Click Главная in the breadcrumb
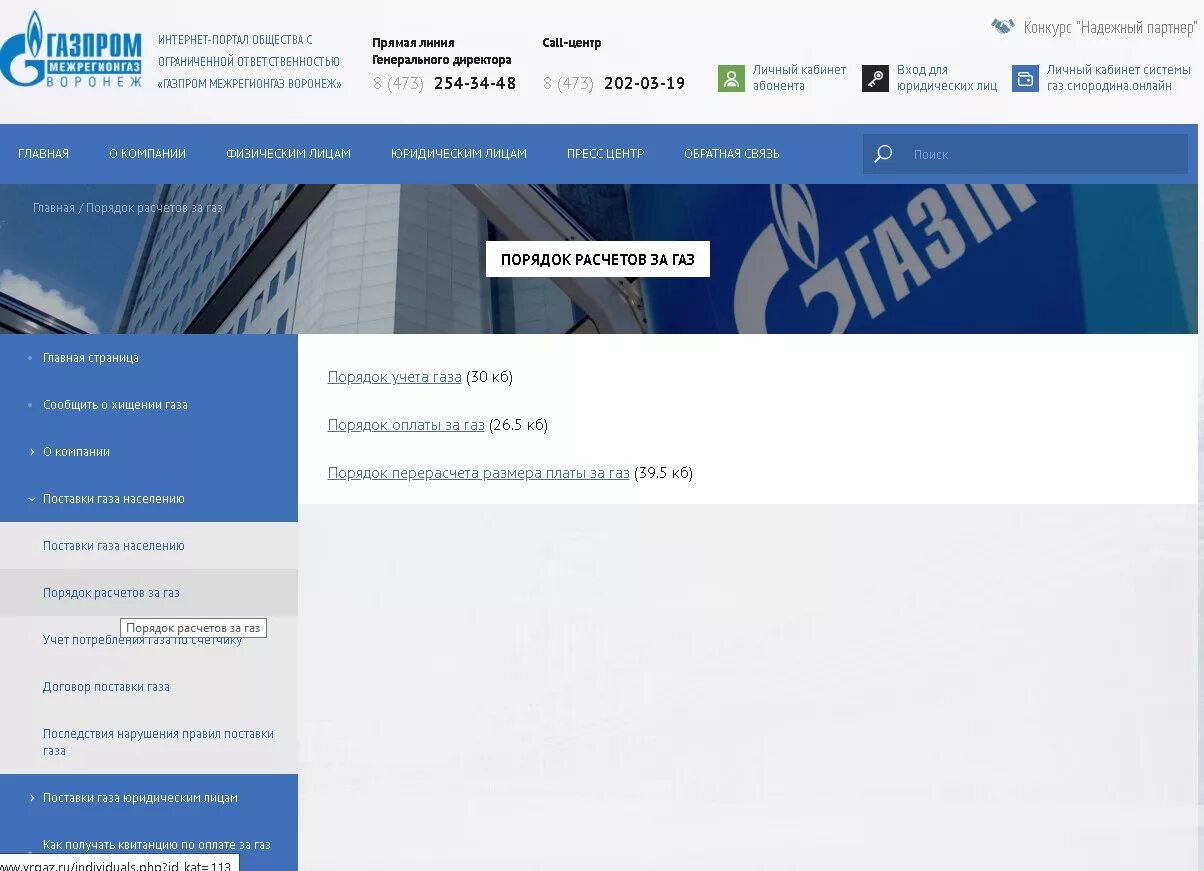Image resolution: width=1204 pixels, height=871 pixels. tap(53, 208)
